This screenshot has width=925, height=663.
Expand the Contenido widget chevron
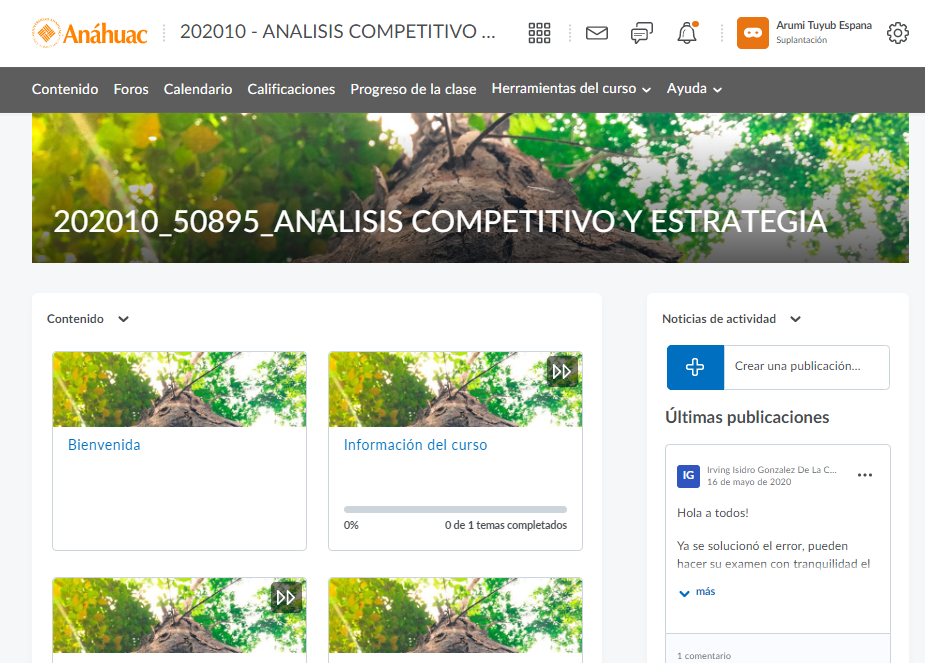(123, 319)
